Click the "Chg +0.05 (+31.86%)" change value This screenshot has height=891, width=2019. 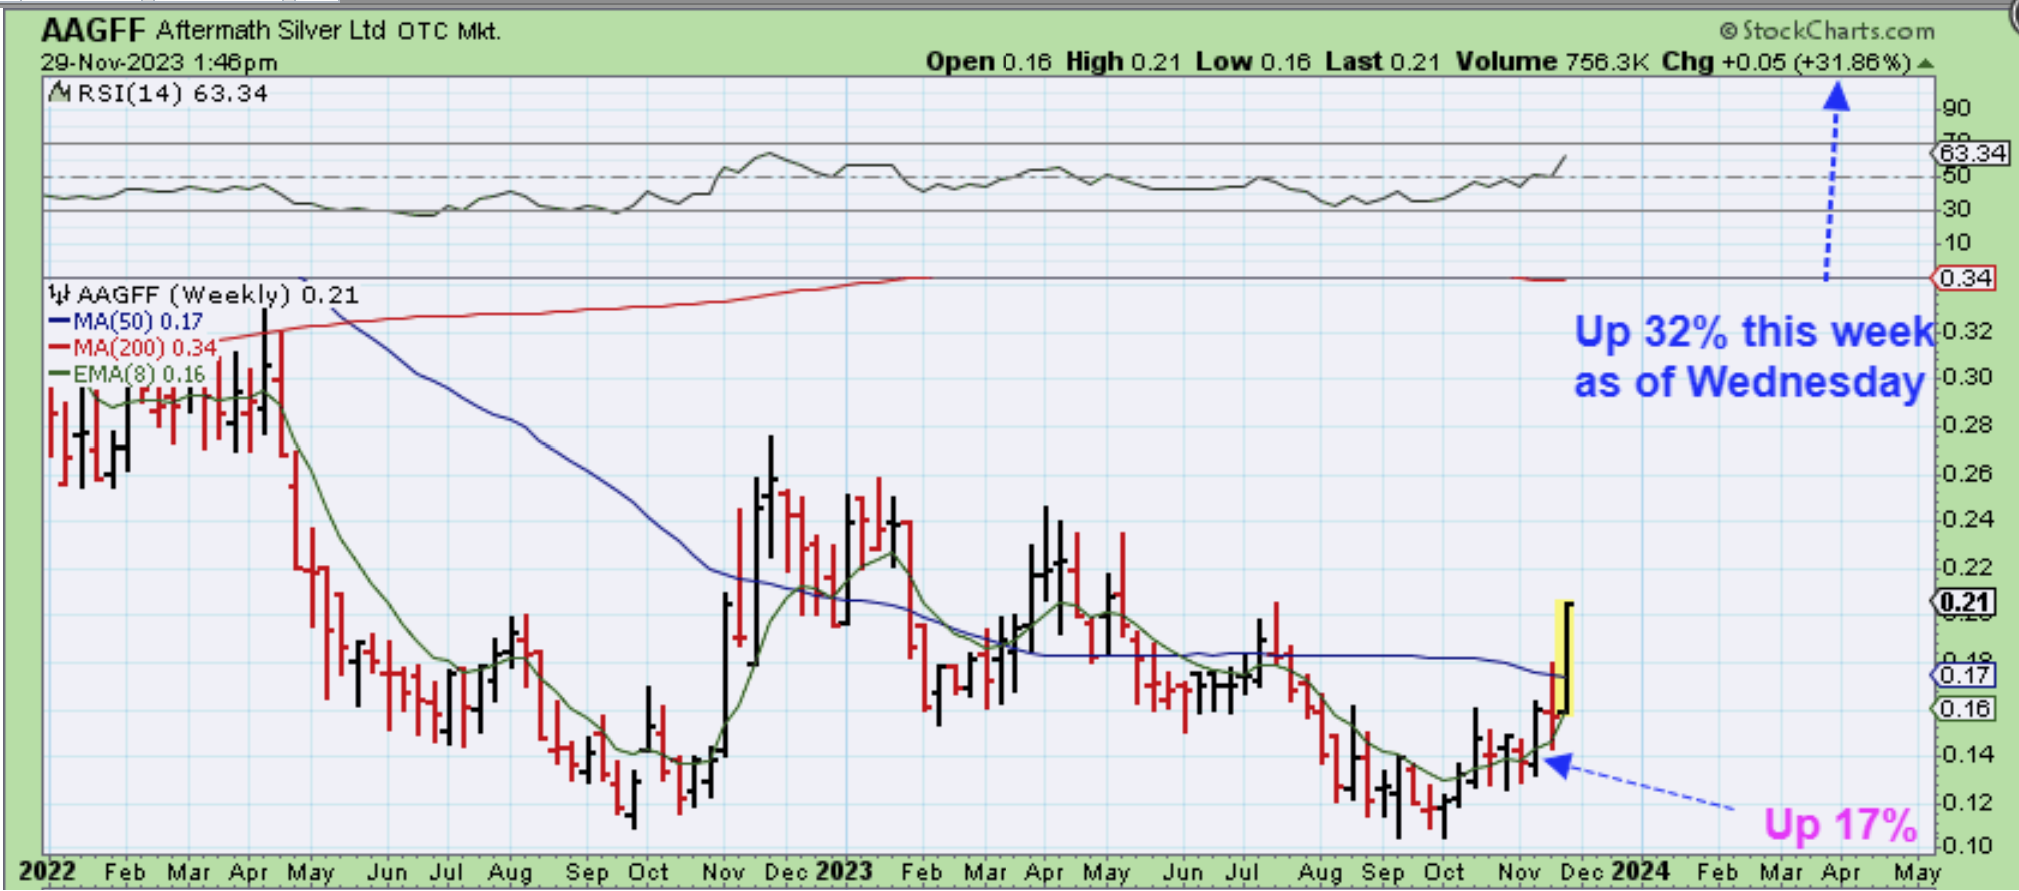click(1787, 62)
